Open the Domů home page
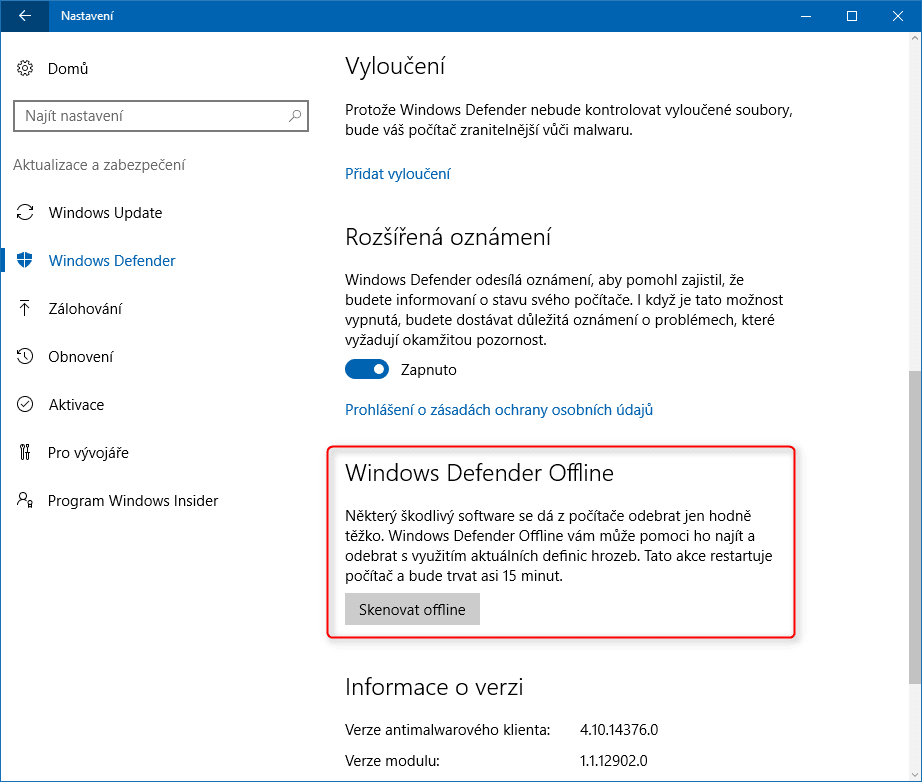The width and height of the screenshot is (922, 782). coord(68,69)
